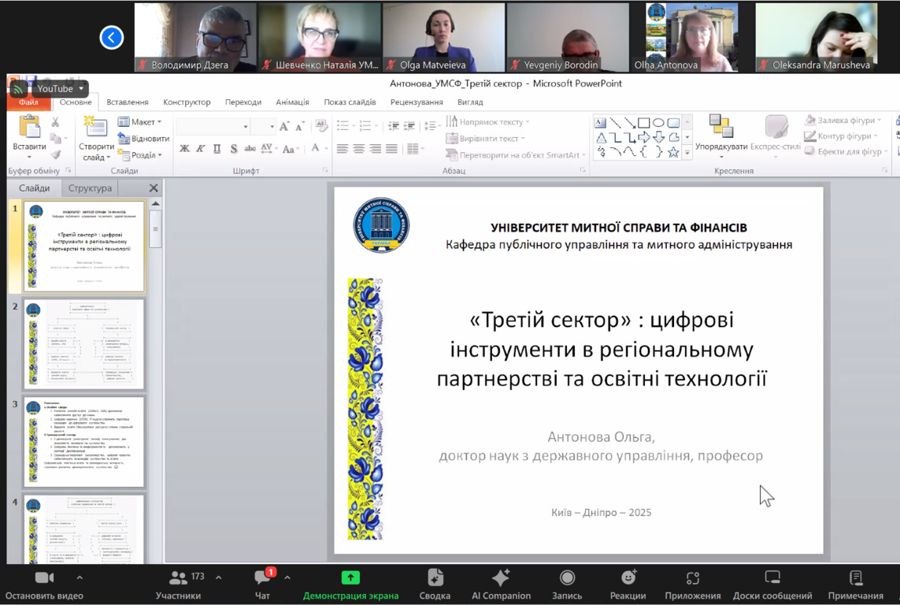Click the Paste (Вставити) clipboard icon
Screen dimensions: 900x605
(29, 126)
